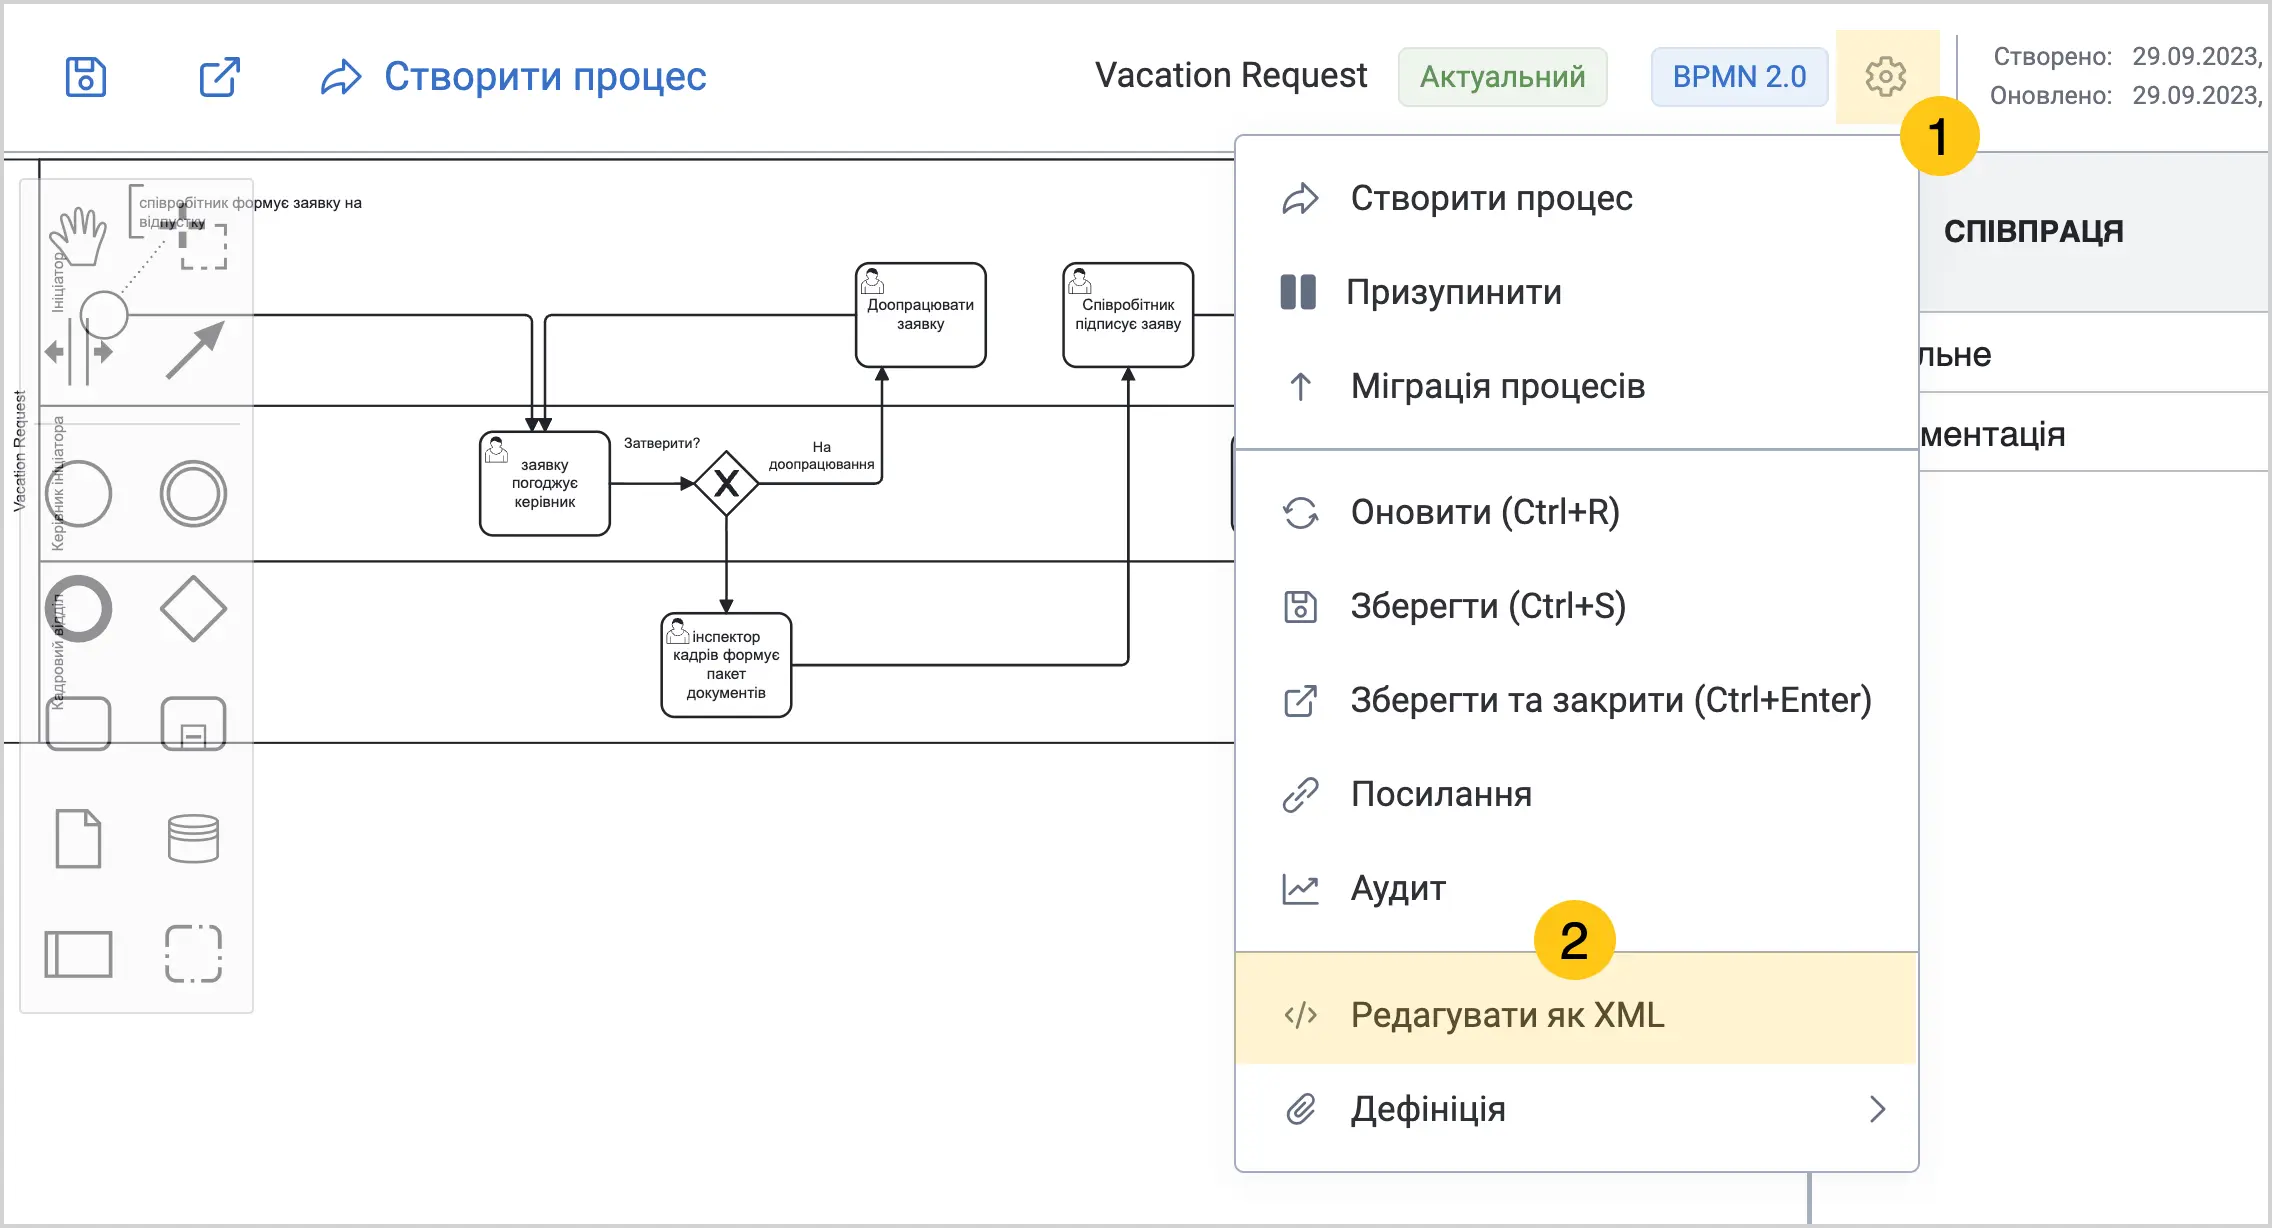Select the заявку погоджує керівник task

pos(545,483)
